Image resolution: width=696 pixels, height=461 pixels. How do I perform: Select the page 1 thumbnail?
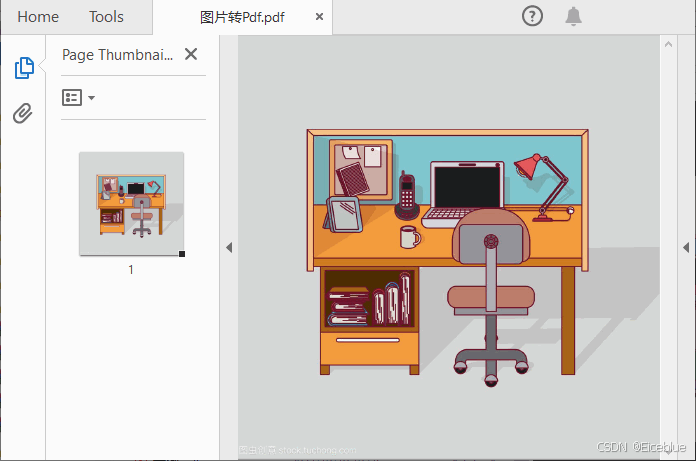click(131, 203)
